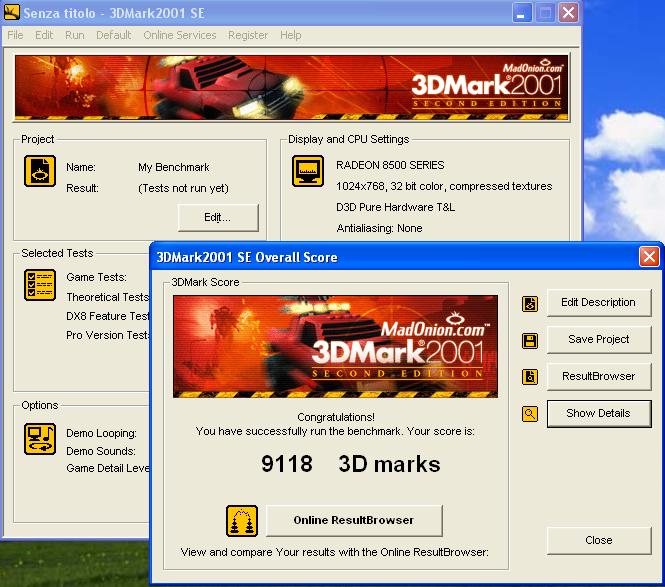Click the Save Project floppy icon
The width and height of the screenshot is (665, 587).
tap(530, 341)
